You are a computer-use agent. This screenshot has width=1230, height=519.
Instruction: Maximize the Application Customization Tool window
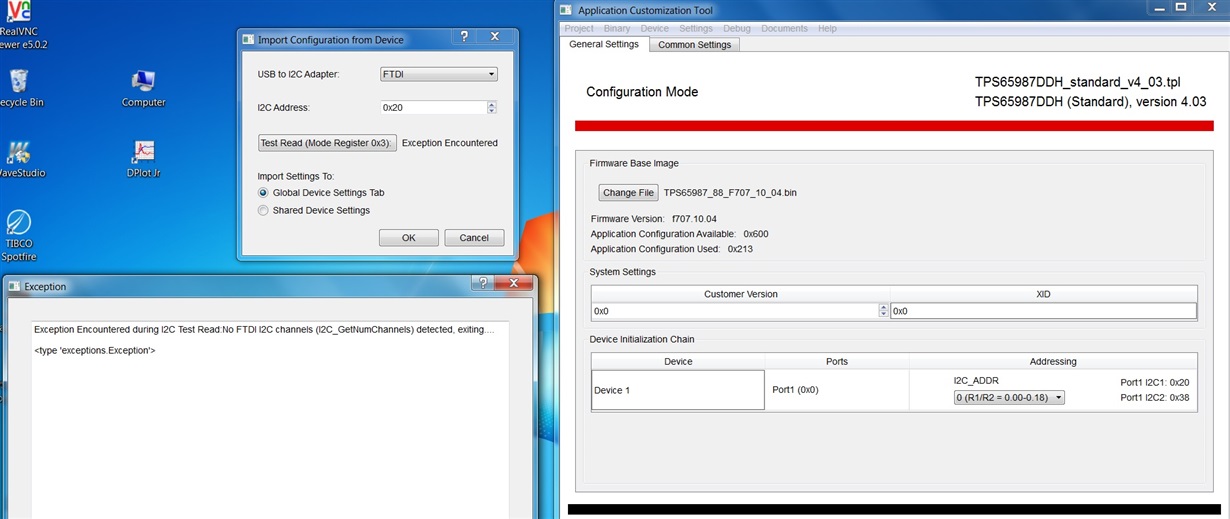1179,7
